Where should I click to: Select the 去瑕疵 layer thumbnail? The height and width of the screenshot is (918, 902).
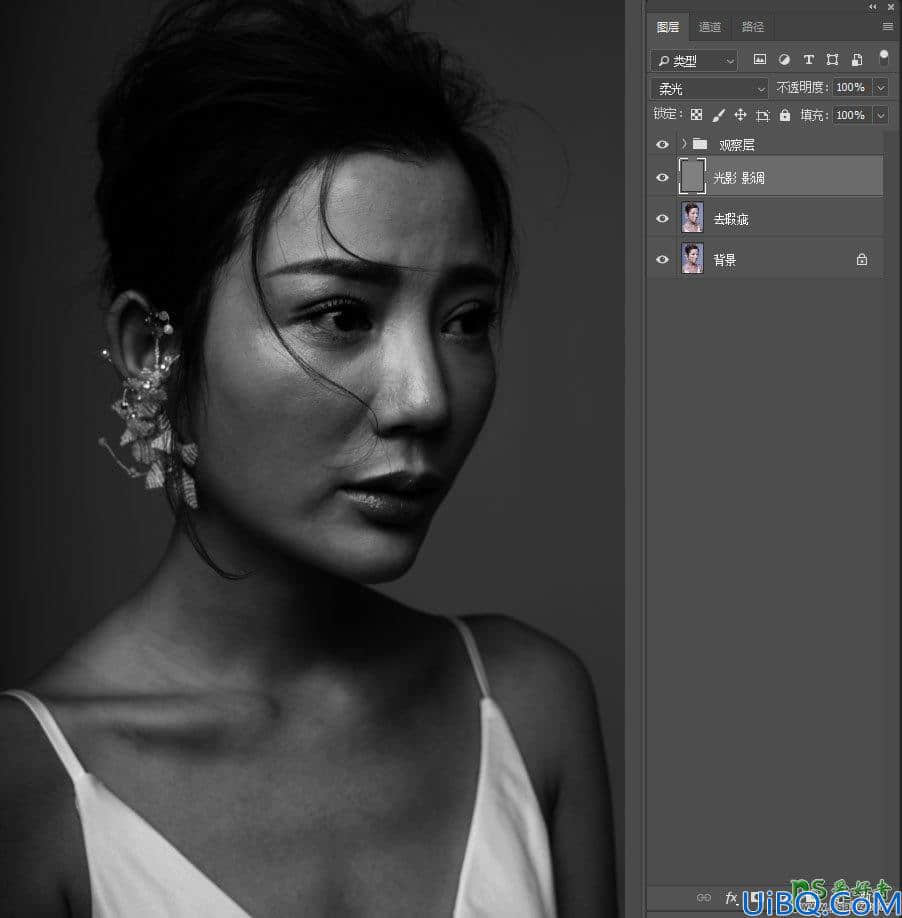point(692,217)
